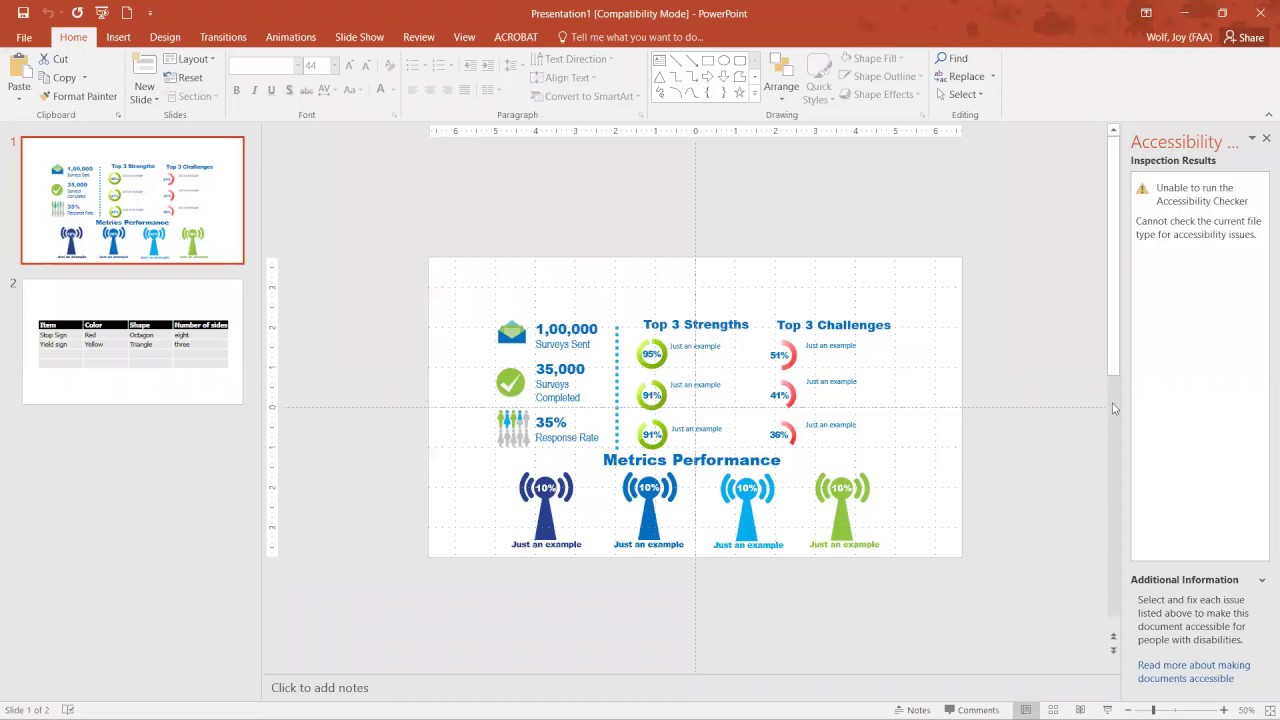
Task: Open the Replace dropdown arrow
Action: coord(993,77)
